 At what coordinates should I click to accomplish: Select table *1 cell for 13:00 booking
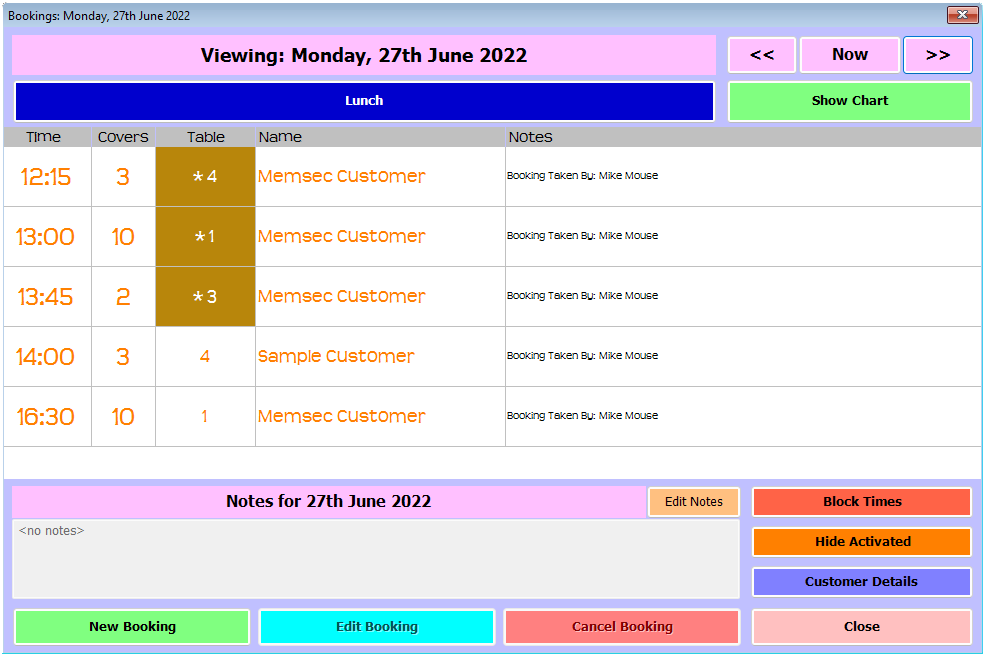(205, 237)
